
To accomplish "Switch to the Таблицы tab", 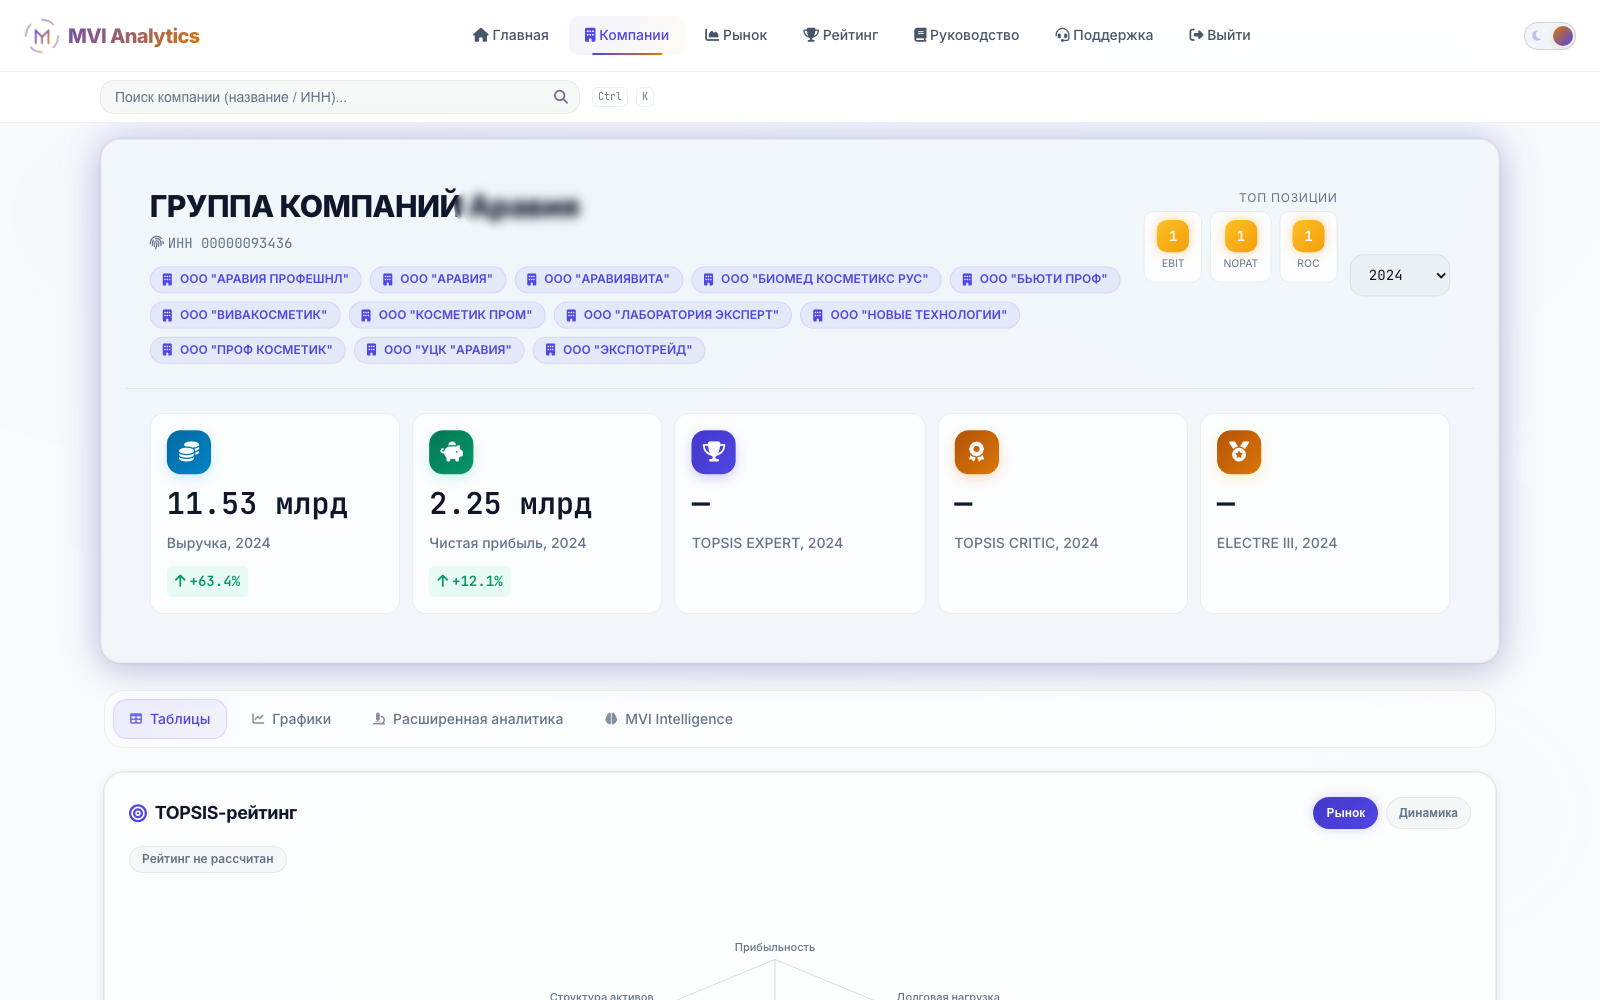I will (170, 719).
